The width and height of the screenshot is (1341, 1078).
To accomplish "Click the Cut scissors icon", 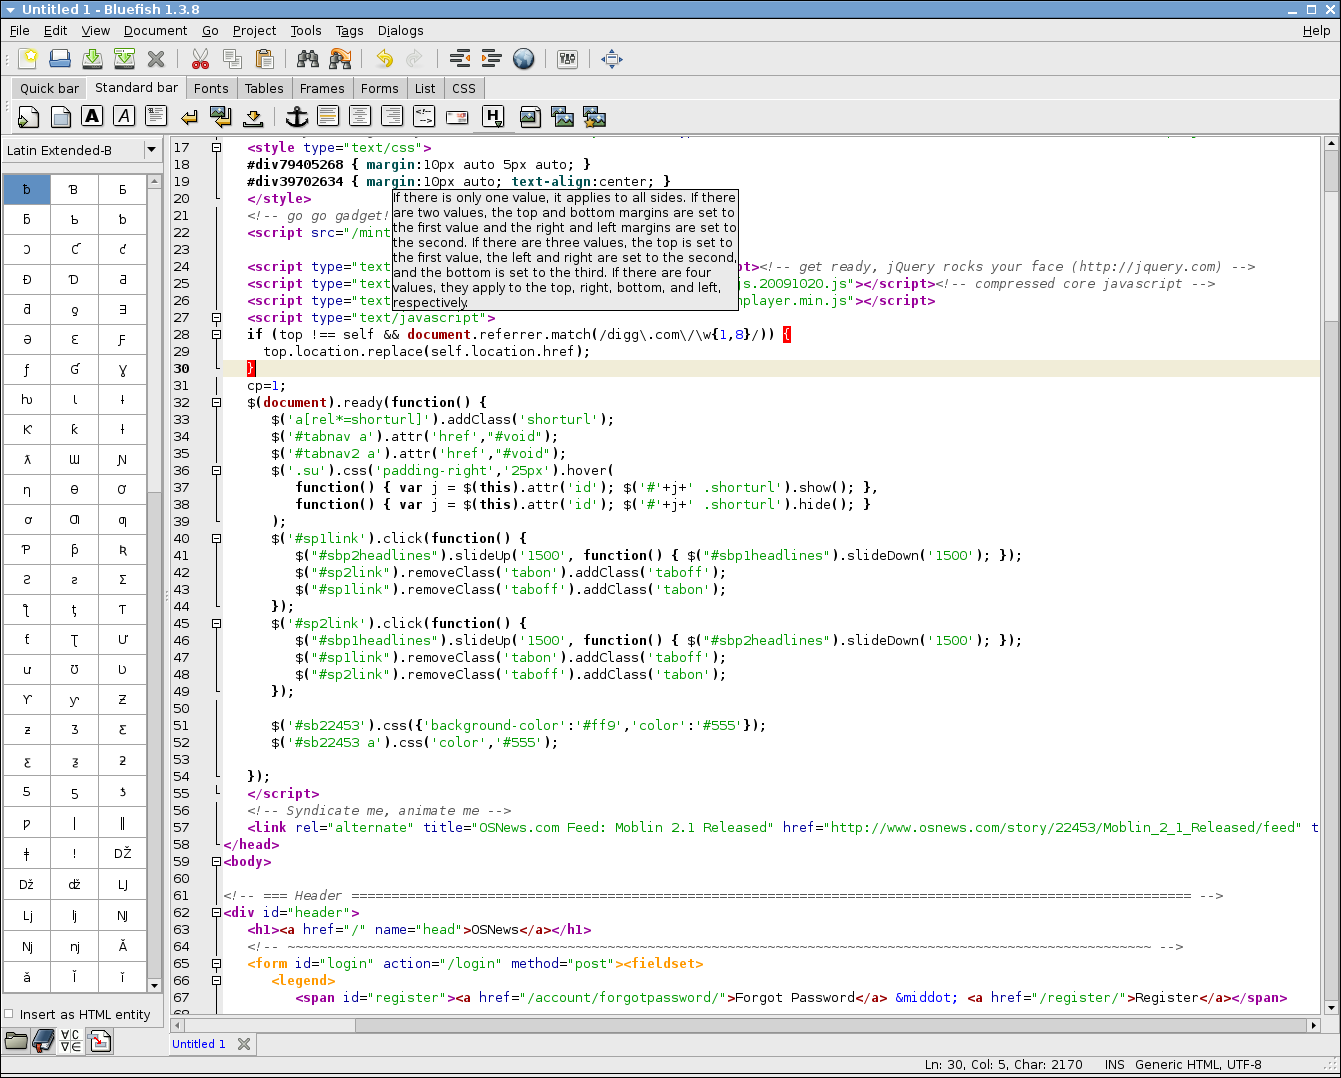I will [200, 59].
